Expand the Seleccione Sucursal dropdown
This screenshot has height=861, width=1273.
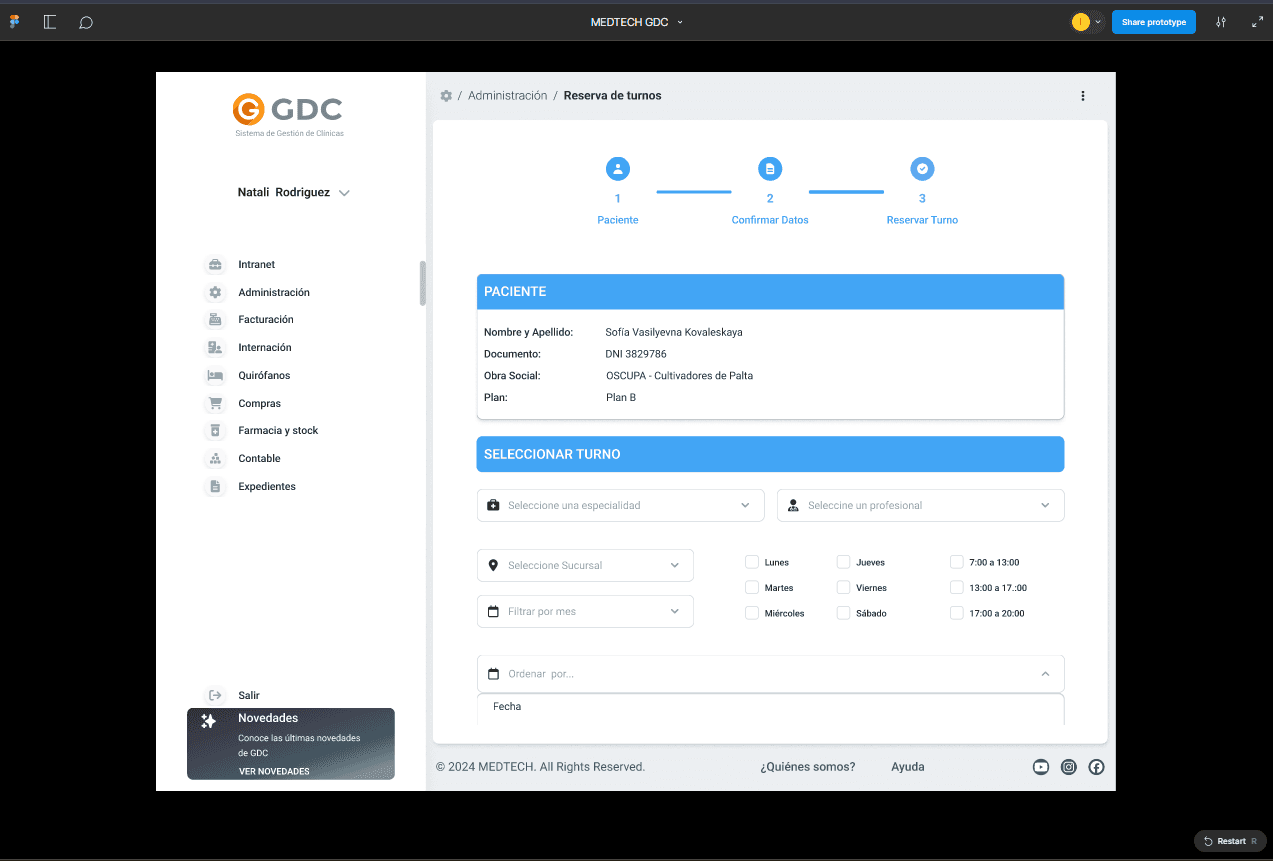[585, 565]
